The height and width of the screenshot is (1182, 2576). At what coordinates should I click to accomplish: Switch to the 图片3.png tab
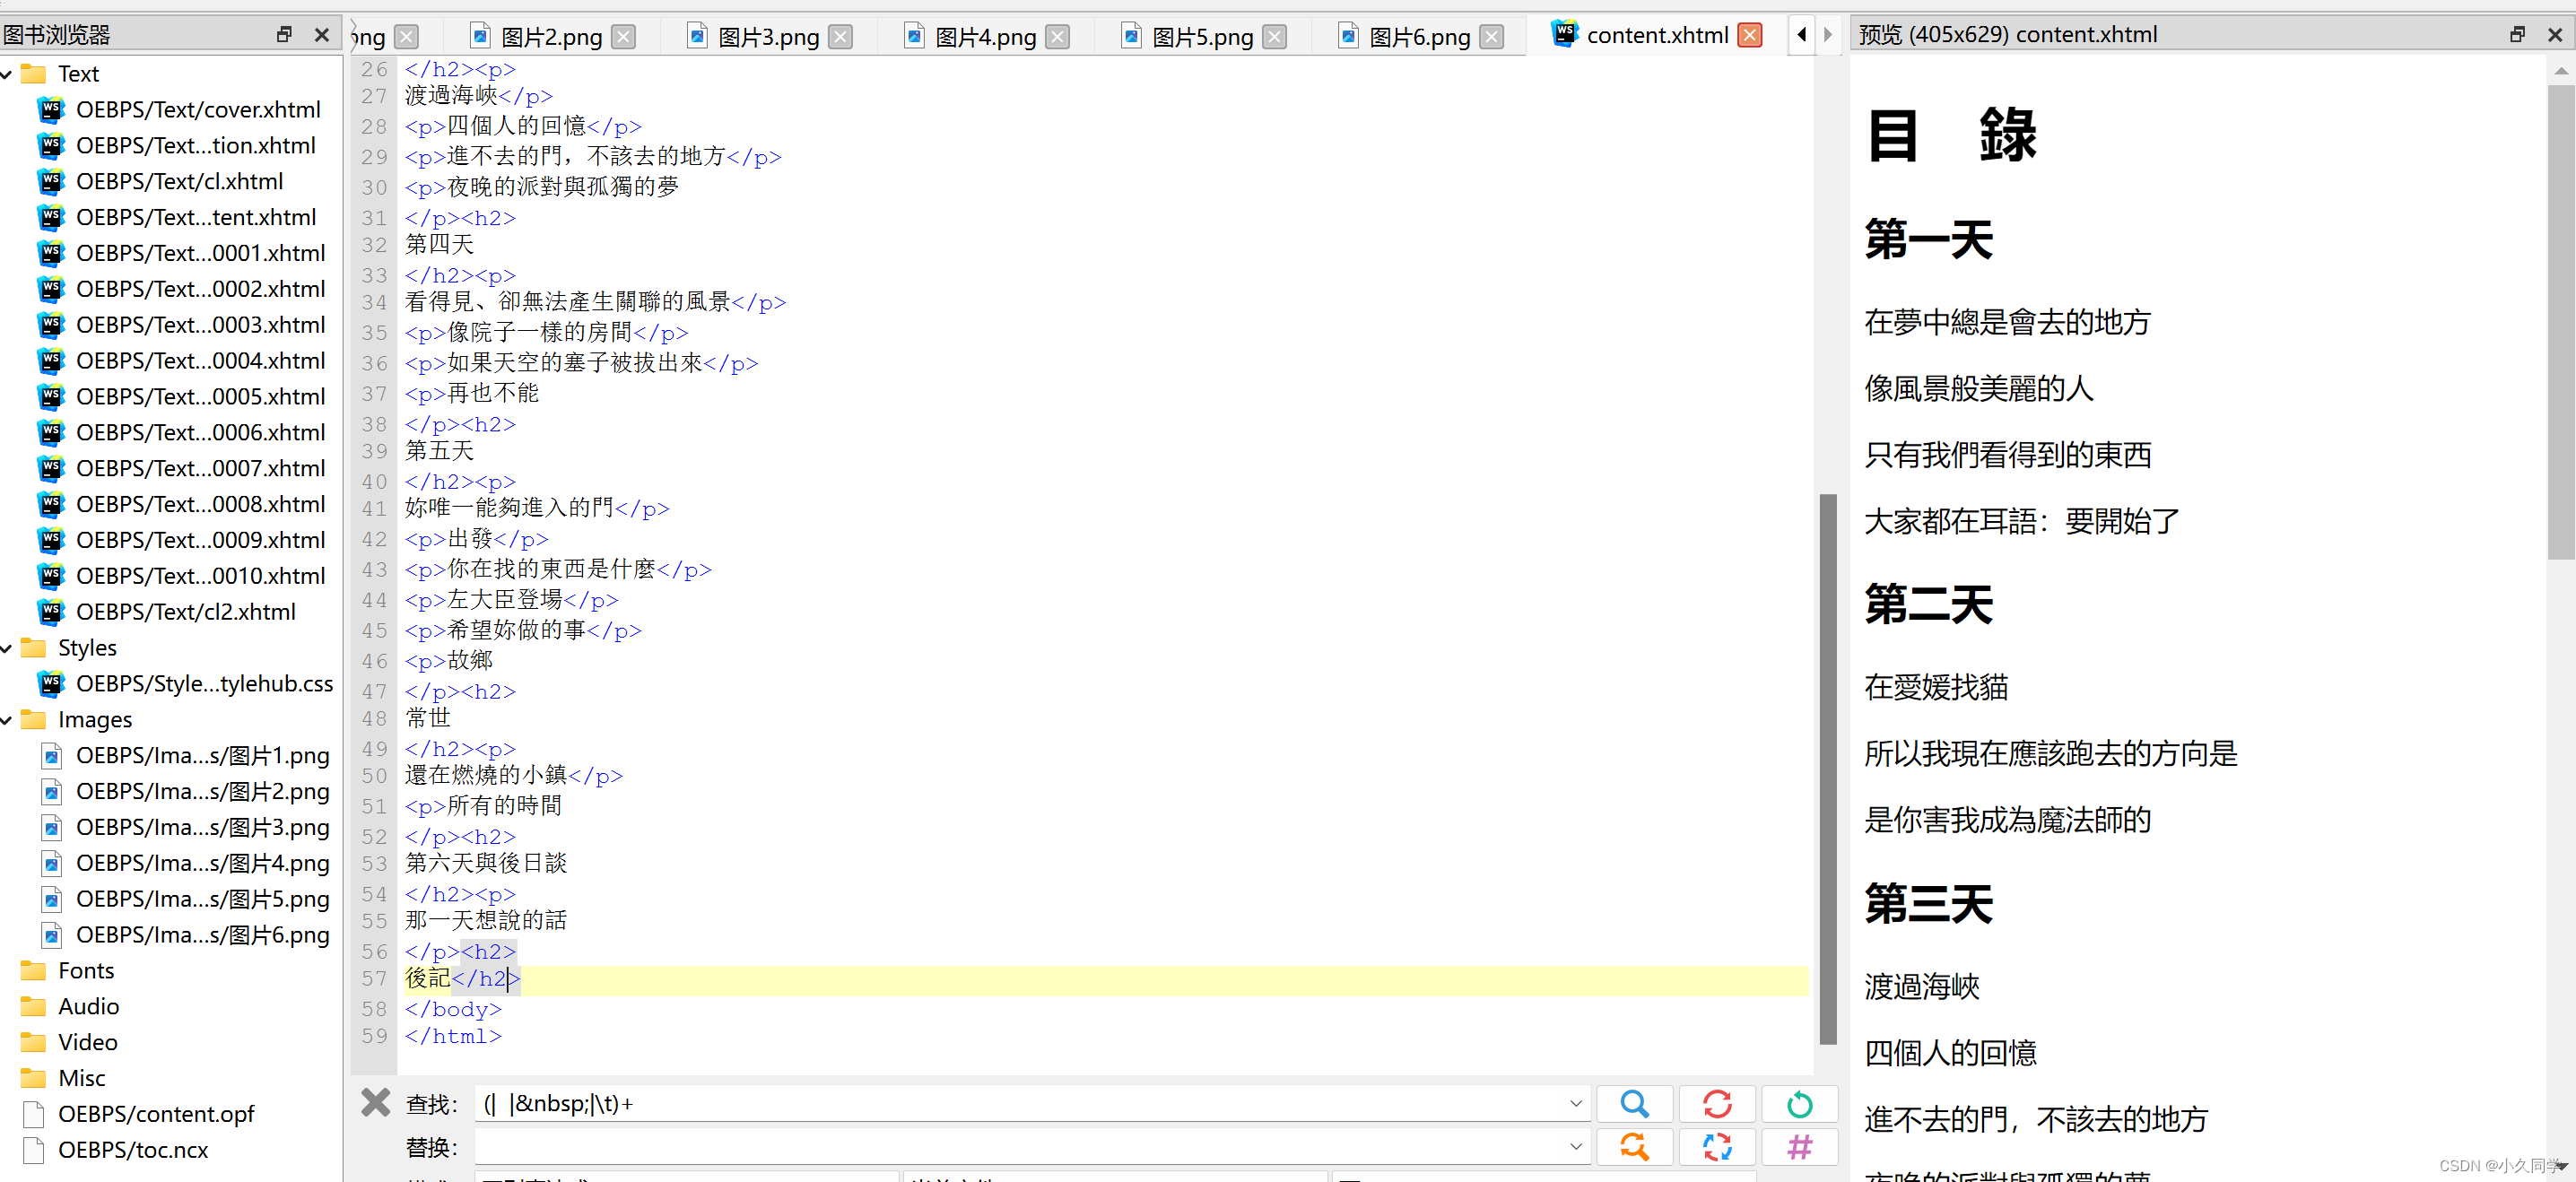click(x=767, y=37)
